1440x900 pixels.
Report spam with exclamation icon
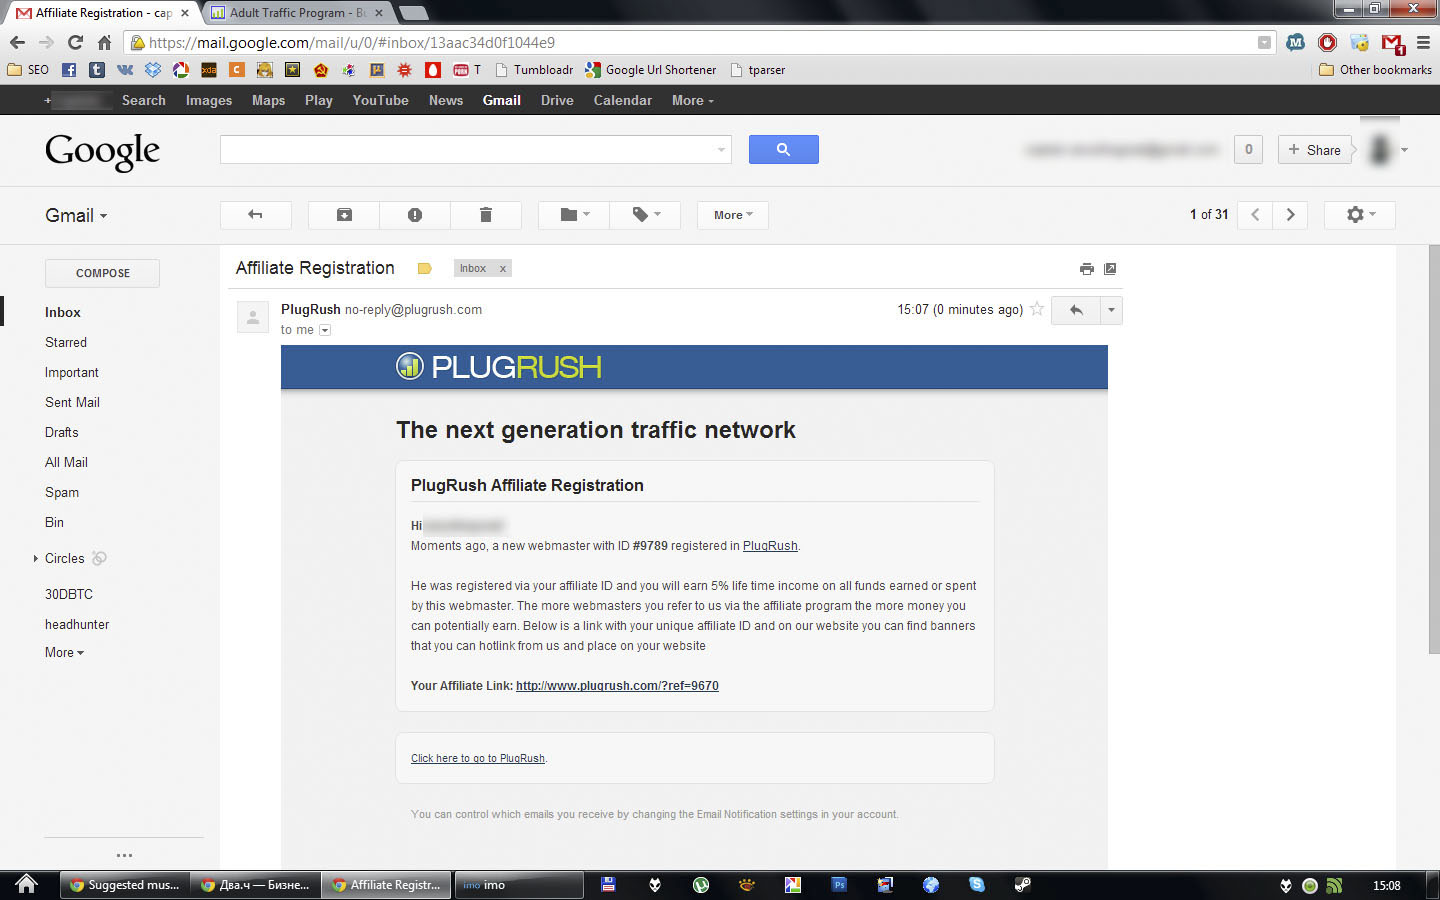tap(415, 215)
